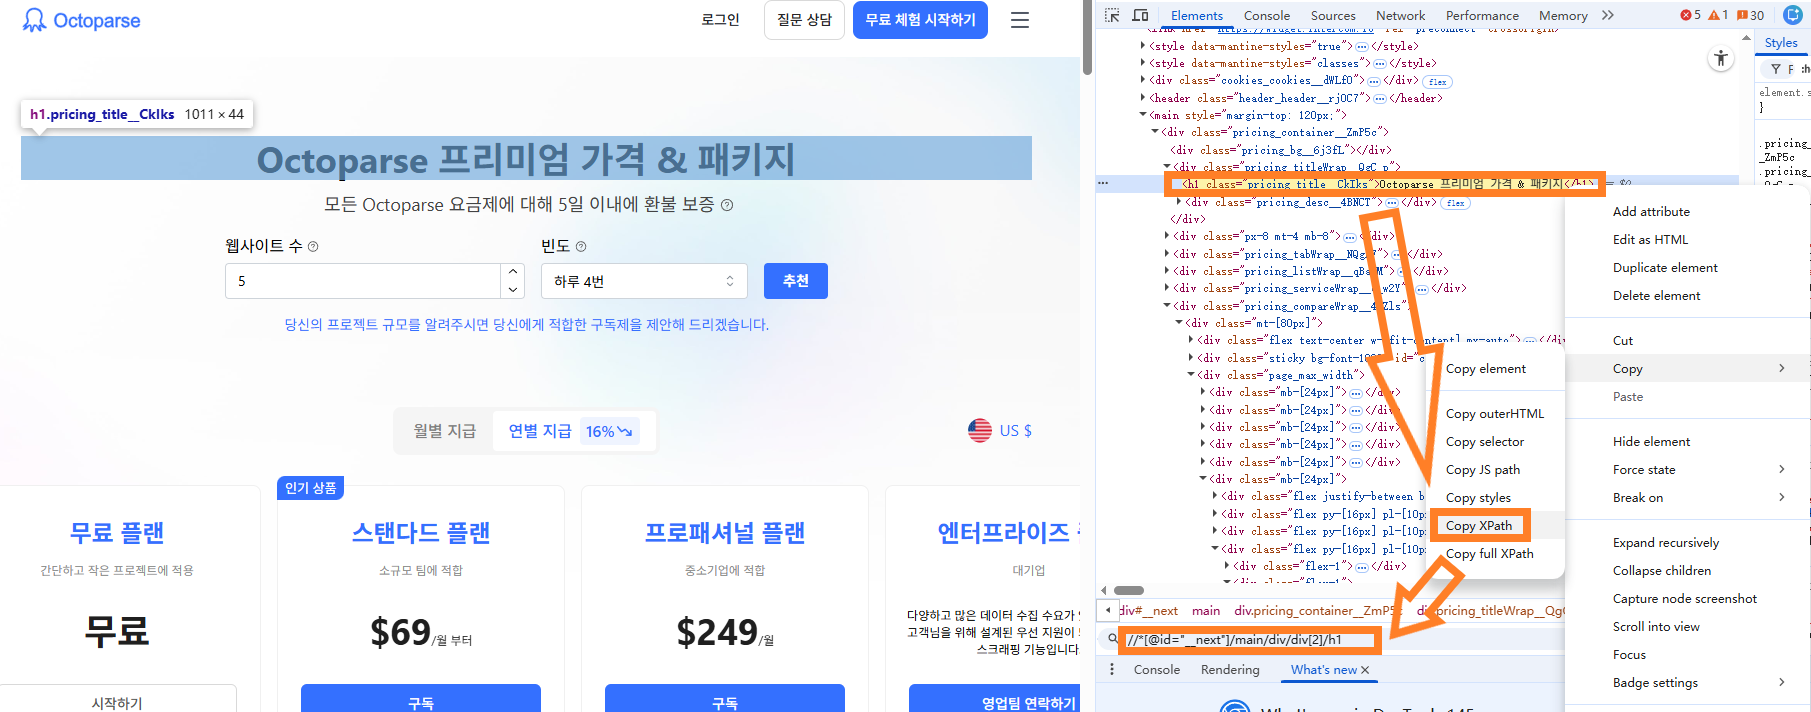Switch to monthly payment (월별 지급)
Image resolution: width=1811 pixels, height=712 pixels.
coord(445,431)
